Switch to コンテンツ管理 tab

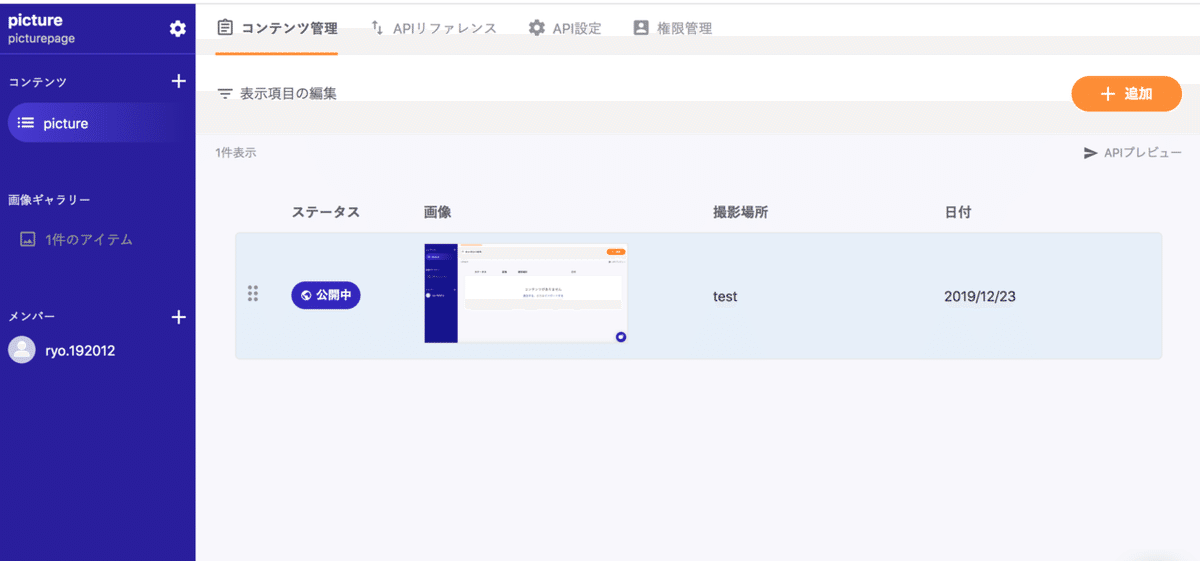[277, 28]
